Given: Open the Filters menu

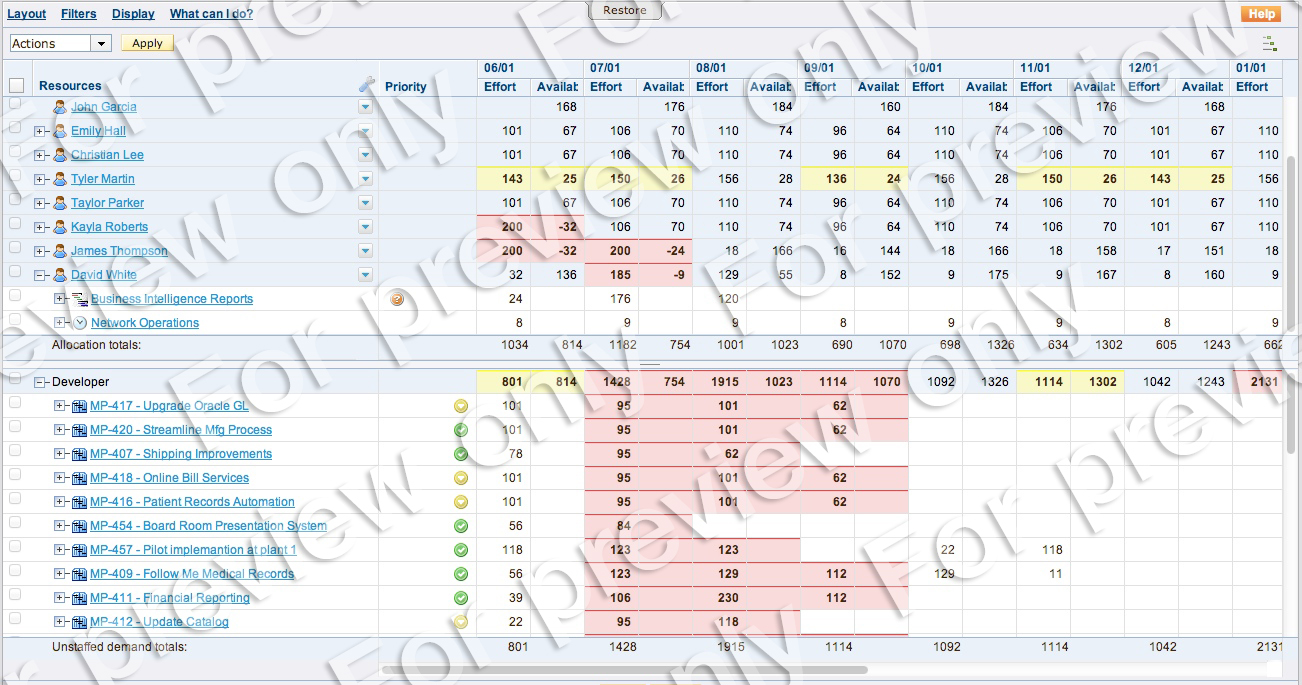Looking at the screenshot, I should point(78,14).
